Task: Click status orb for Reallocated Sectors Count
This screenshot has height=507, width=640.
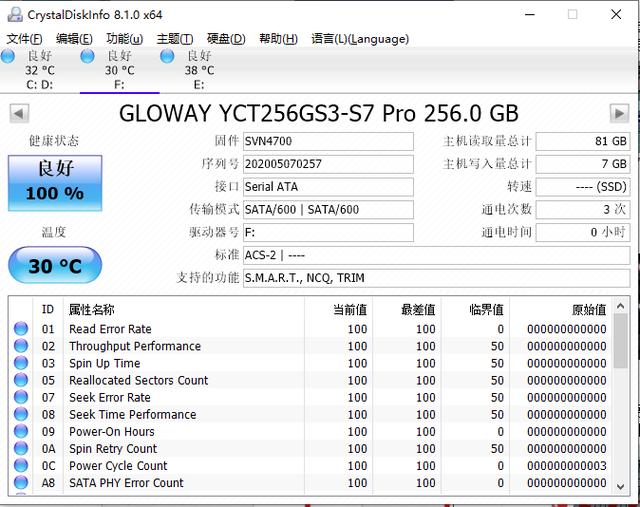Action: [21, 380]
